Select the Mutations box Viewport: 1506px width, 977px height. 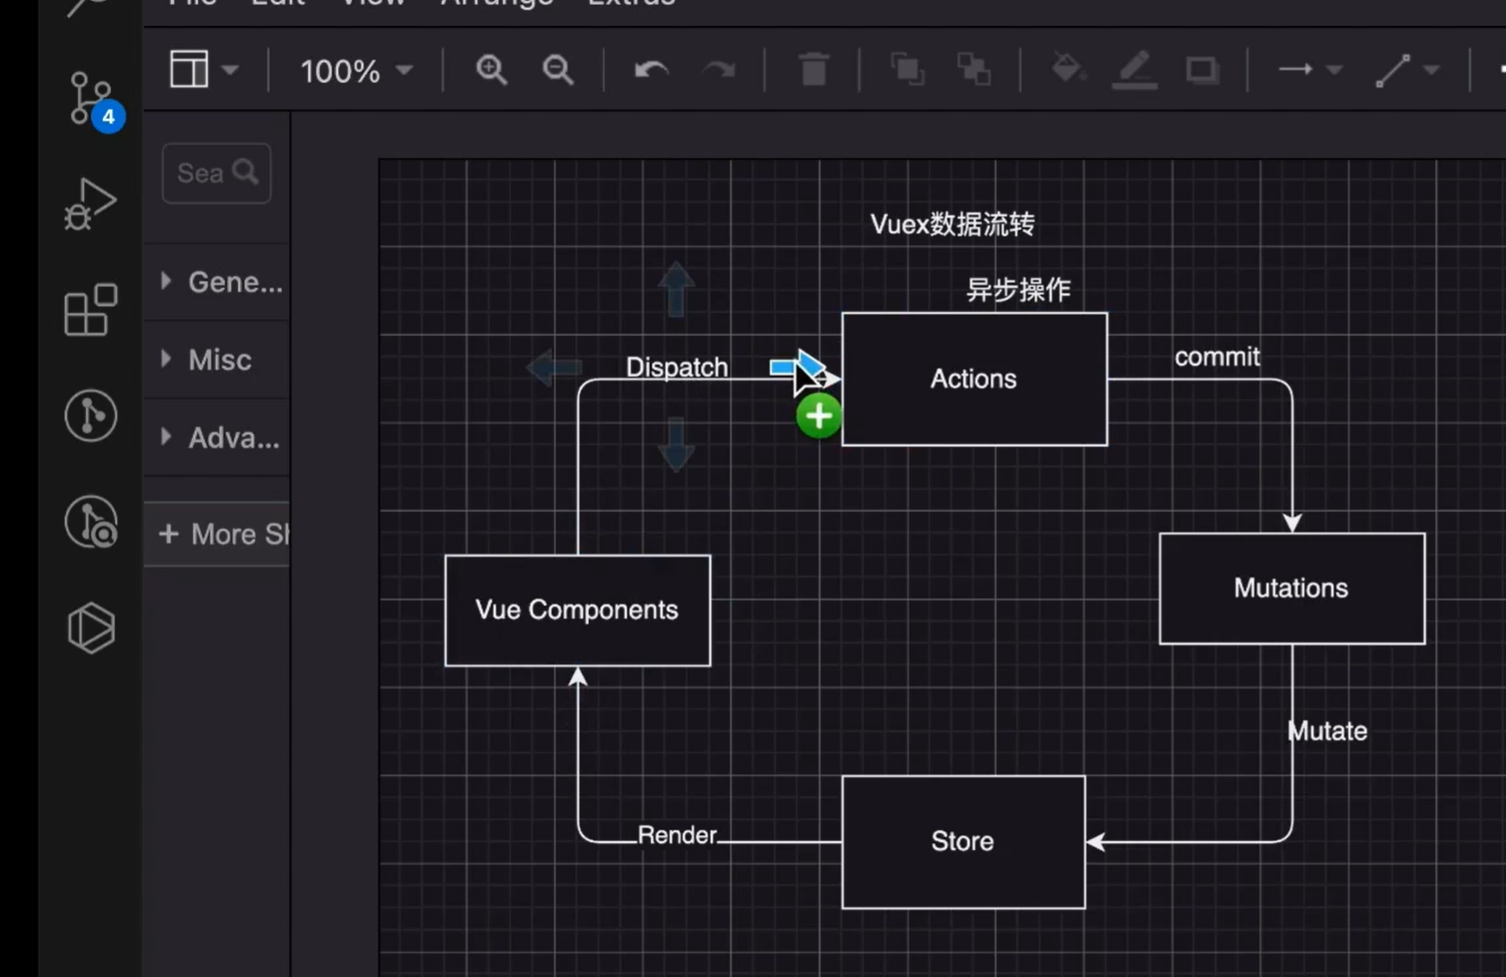(x=1292, y=588)
